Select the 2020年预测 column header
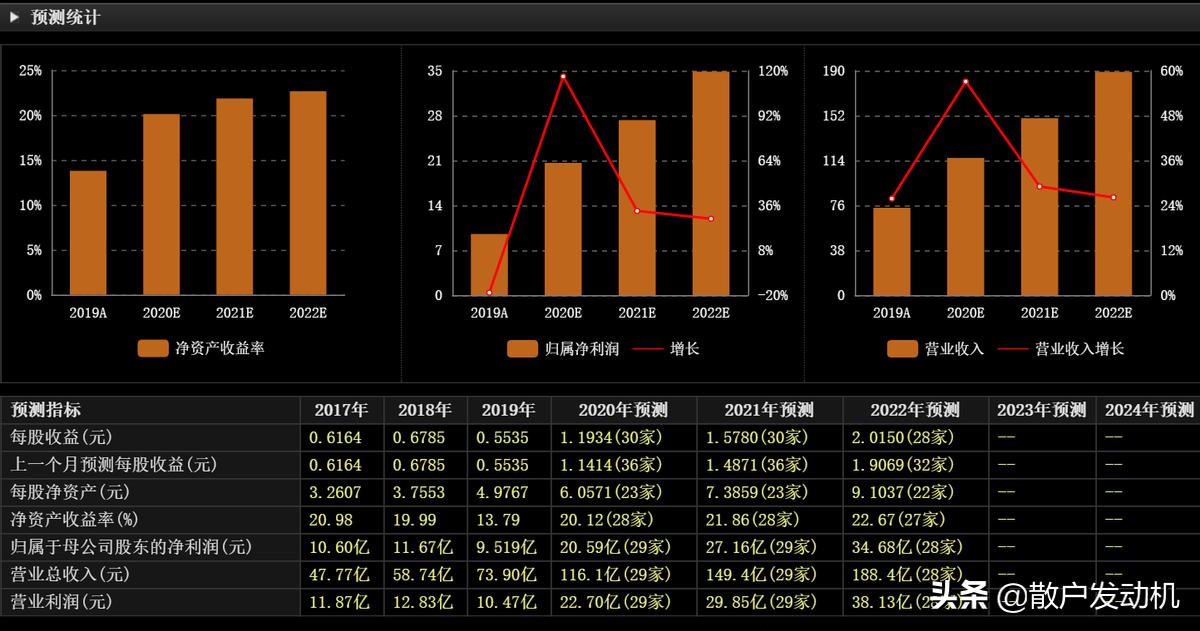The width and height of the screenshot is (1200, 631). click(623, 410)
